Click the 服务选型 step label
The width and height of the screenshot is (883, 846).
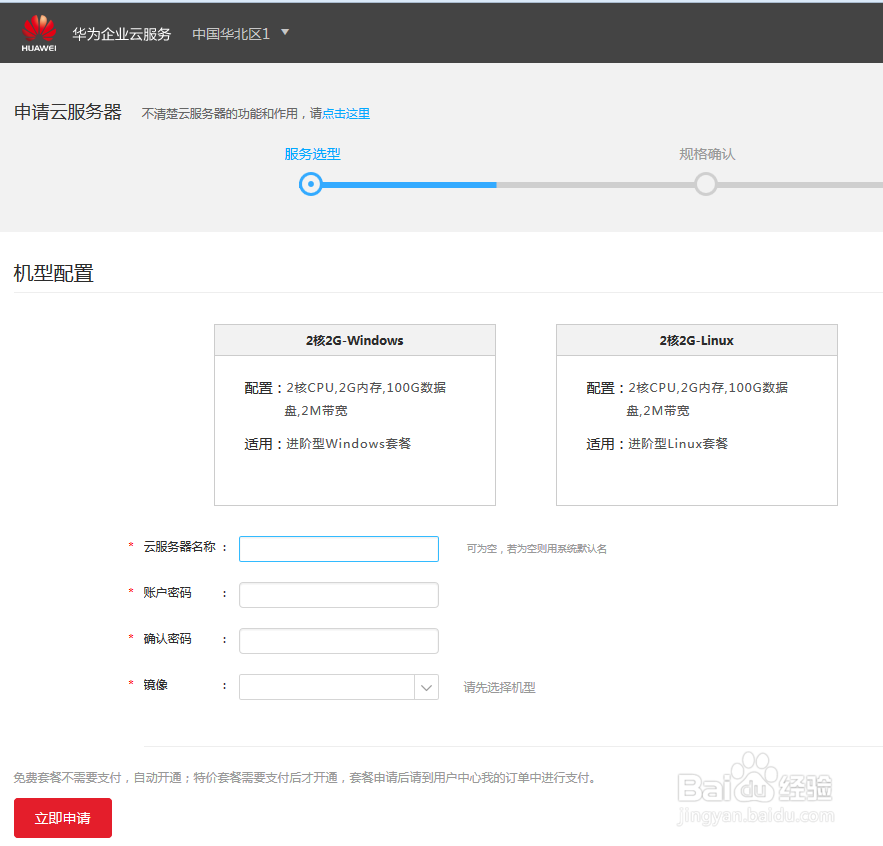pyautogui.click(x=312, y=153)
